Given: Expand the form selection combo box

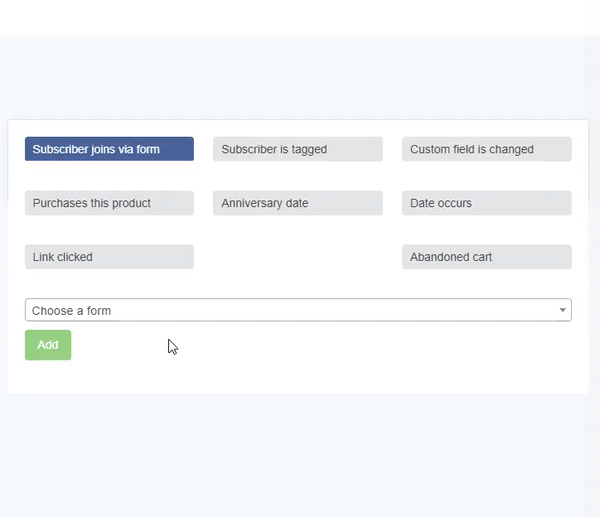Looking at the screenshot, I should 298,310.
